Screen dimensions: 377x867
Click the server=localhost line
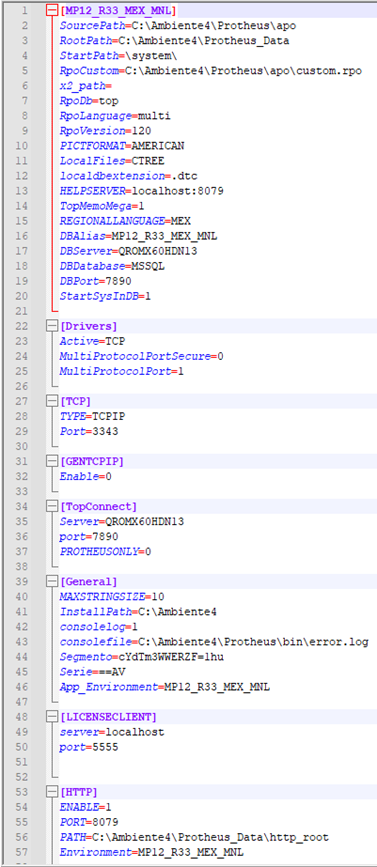pyautogui.click(x=112, y=732)
